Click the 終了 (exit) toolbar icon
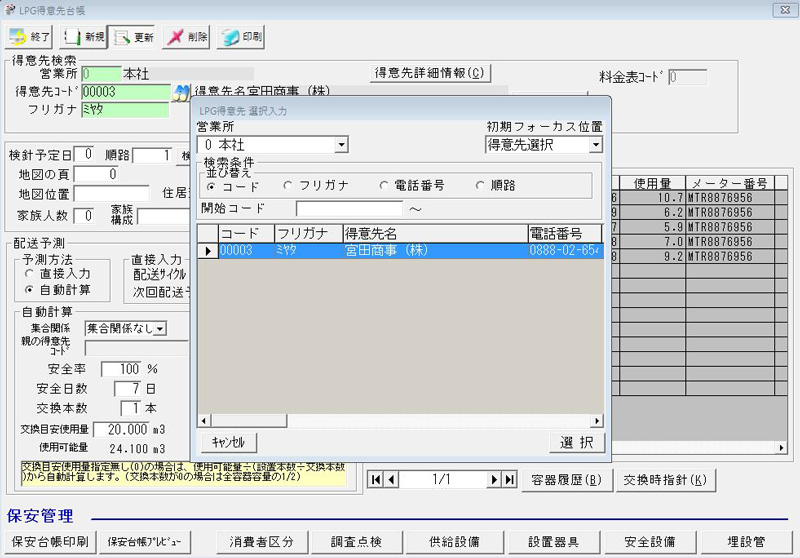 point(29,37)
